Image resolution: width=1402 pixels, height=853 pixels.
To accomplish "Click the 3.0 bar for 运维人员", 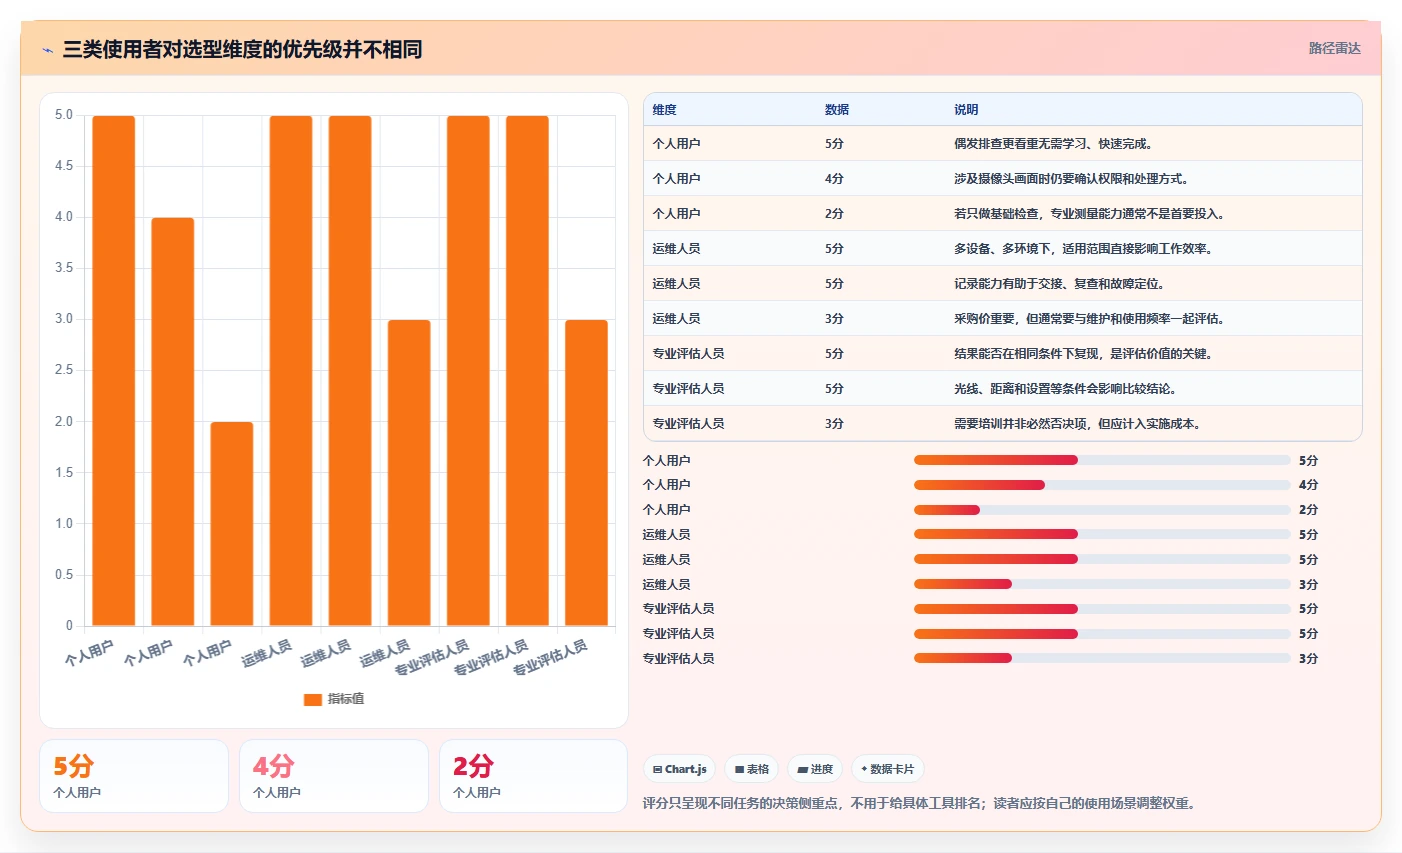I will (x=409, y=473).
